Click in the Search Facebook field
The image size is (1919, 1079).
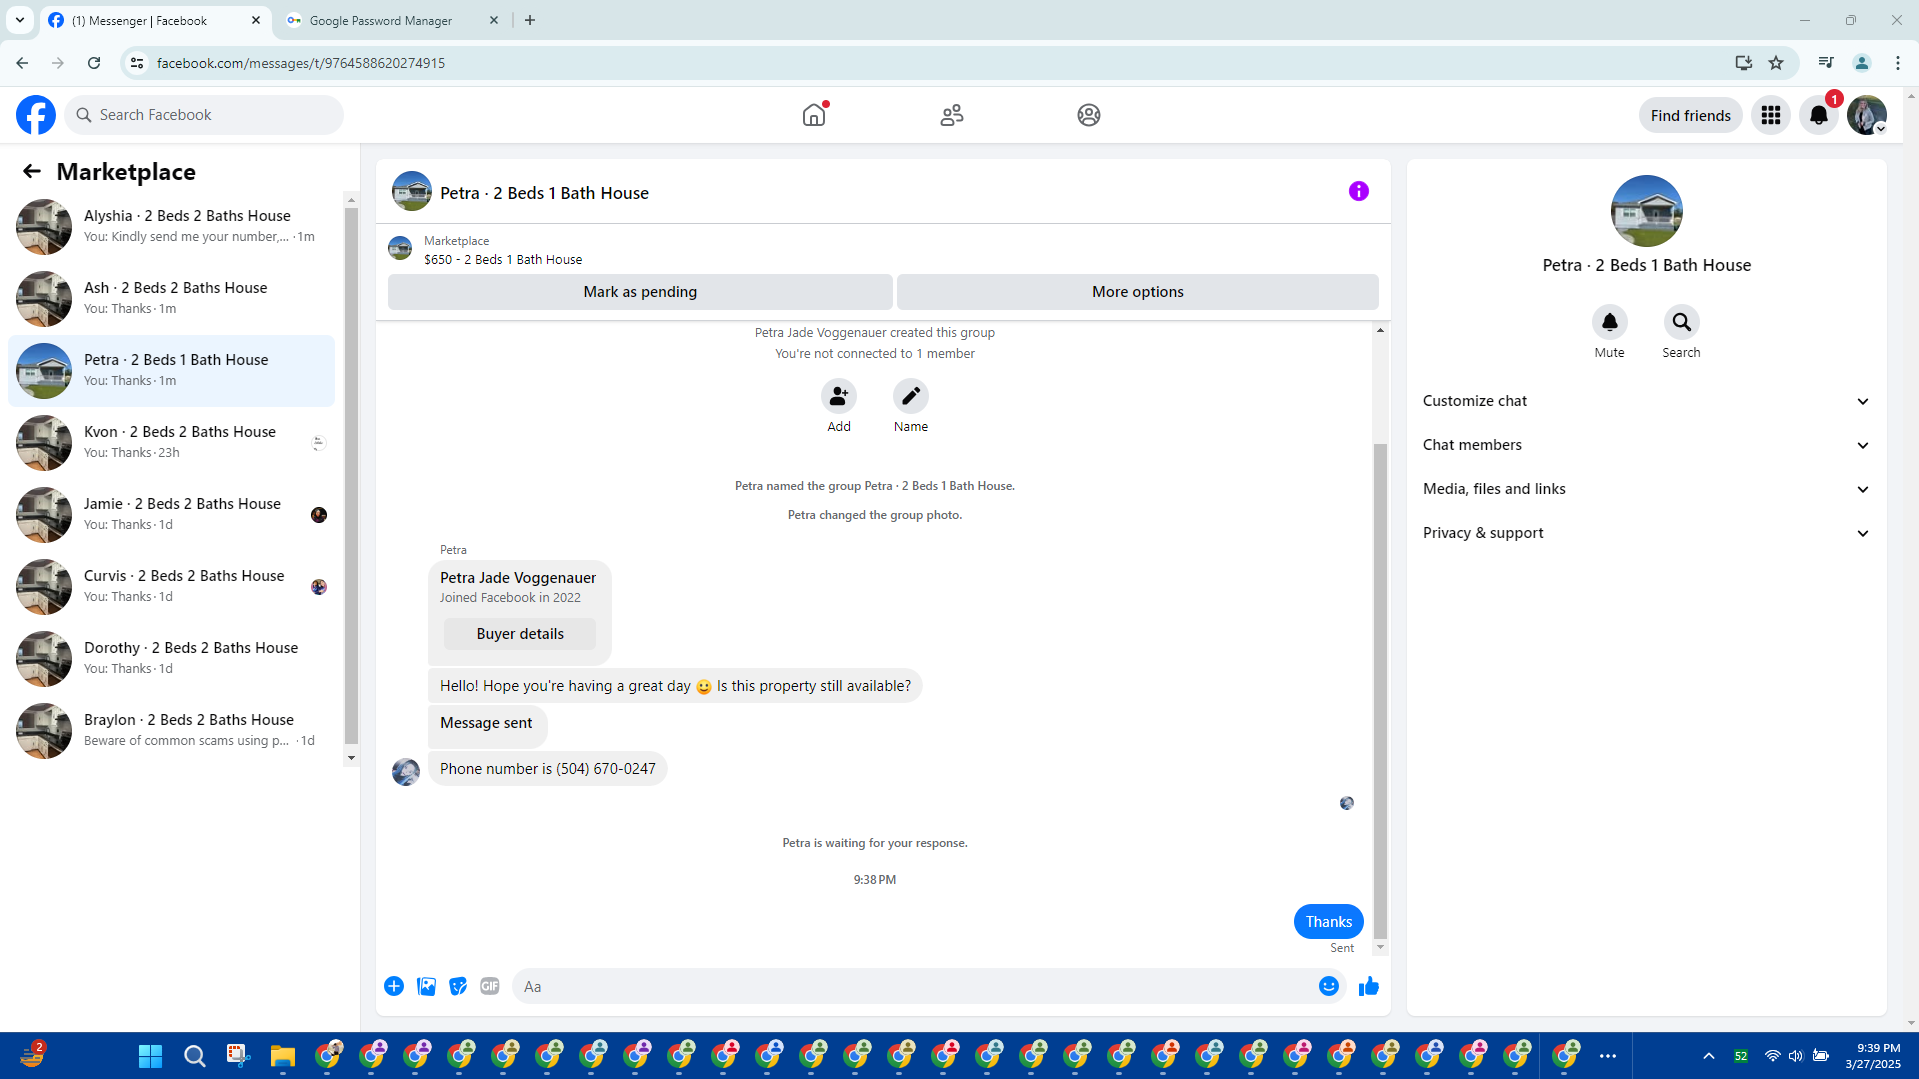[205, 115]
